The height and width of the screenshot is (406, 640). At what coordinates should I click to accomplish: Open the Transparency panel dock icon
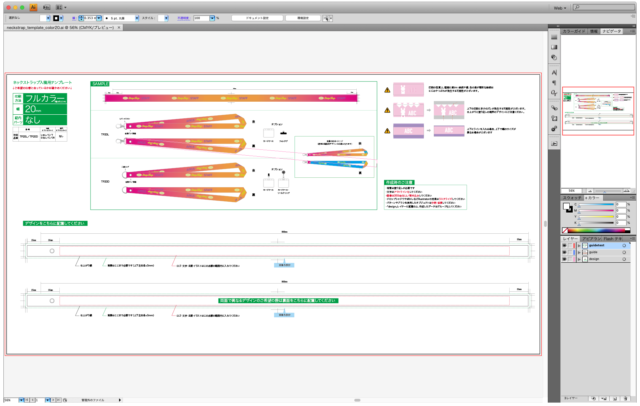[554, 58]
